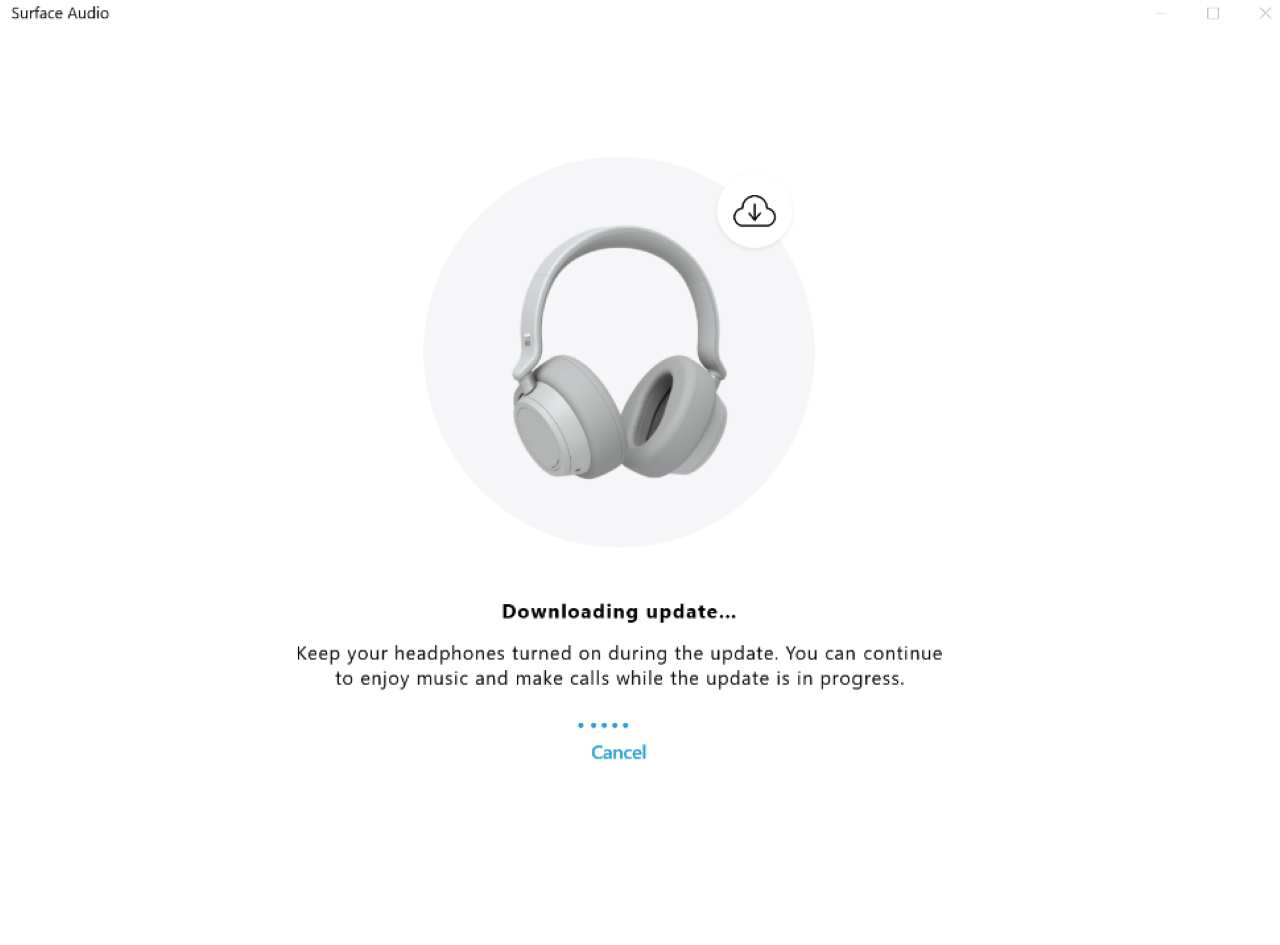Close the Surface Audio window
The width and height of the screenshot is (1280, 945).
click(x=1265, y=13)
